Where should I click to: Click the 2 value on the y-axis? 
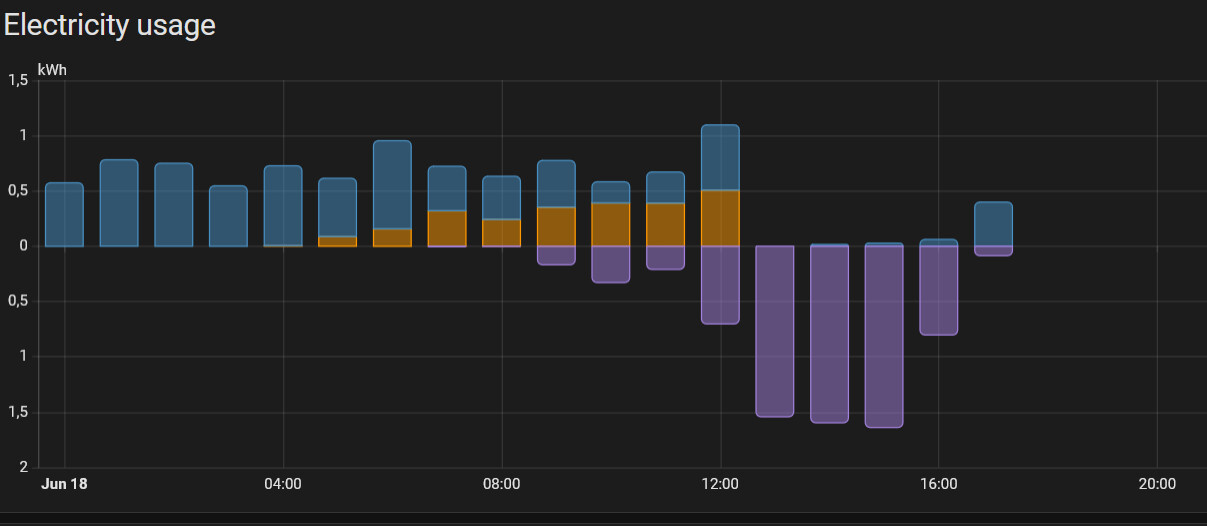click(x=26, y=467)
